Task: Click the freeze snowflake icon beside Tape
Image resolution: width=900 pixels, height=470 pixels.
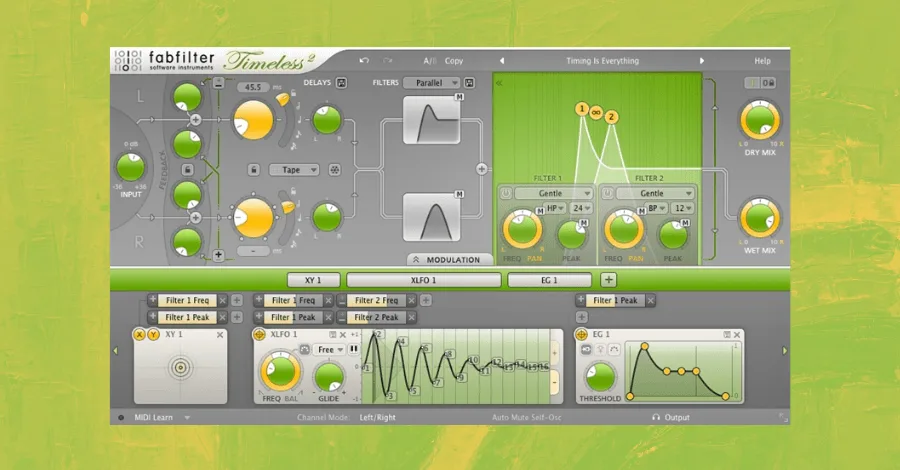Action: pyautogui.click(x=334, y=170)
